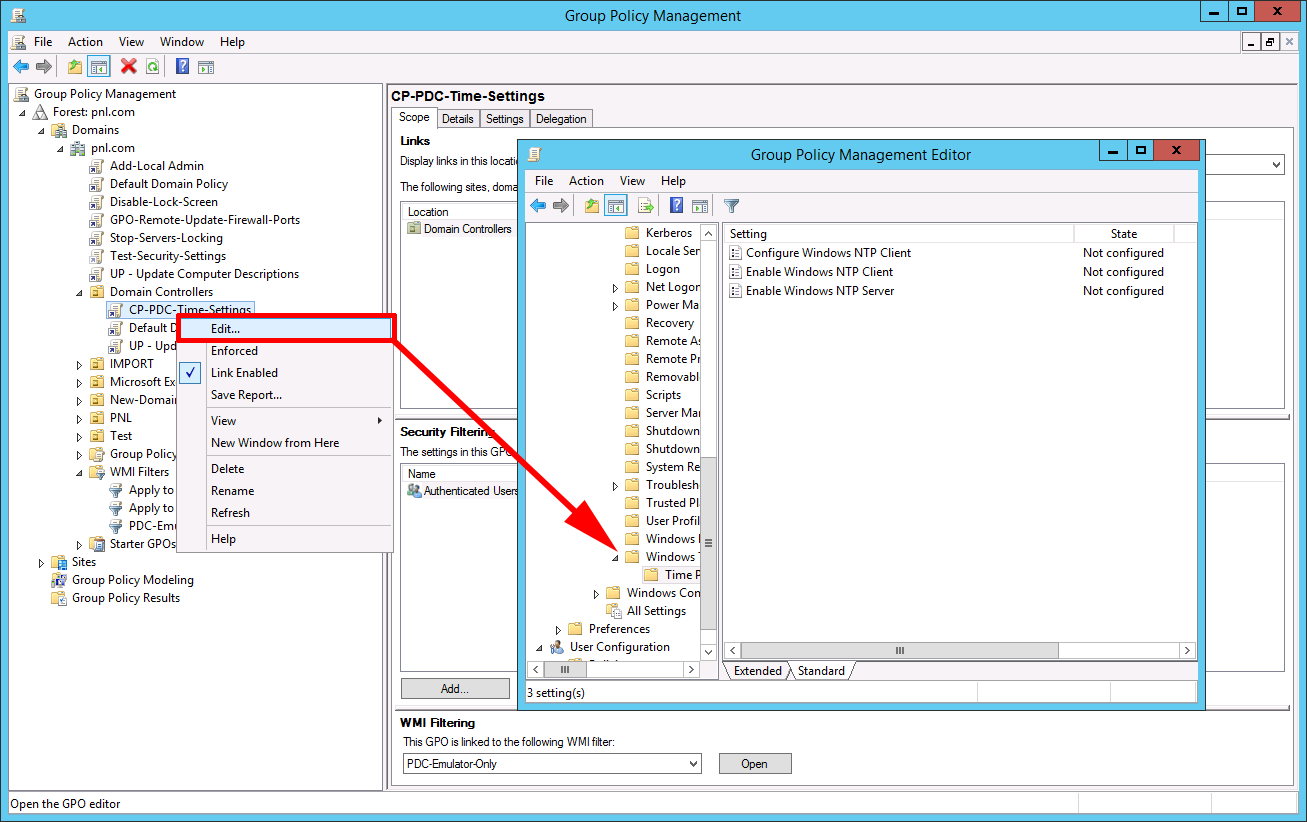Click the Refresh icon on the GPMC toolbar
Screen dimensions: 1307x822
152,66
